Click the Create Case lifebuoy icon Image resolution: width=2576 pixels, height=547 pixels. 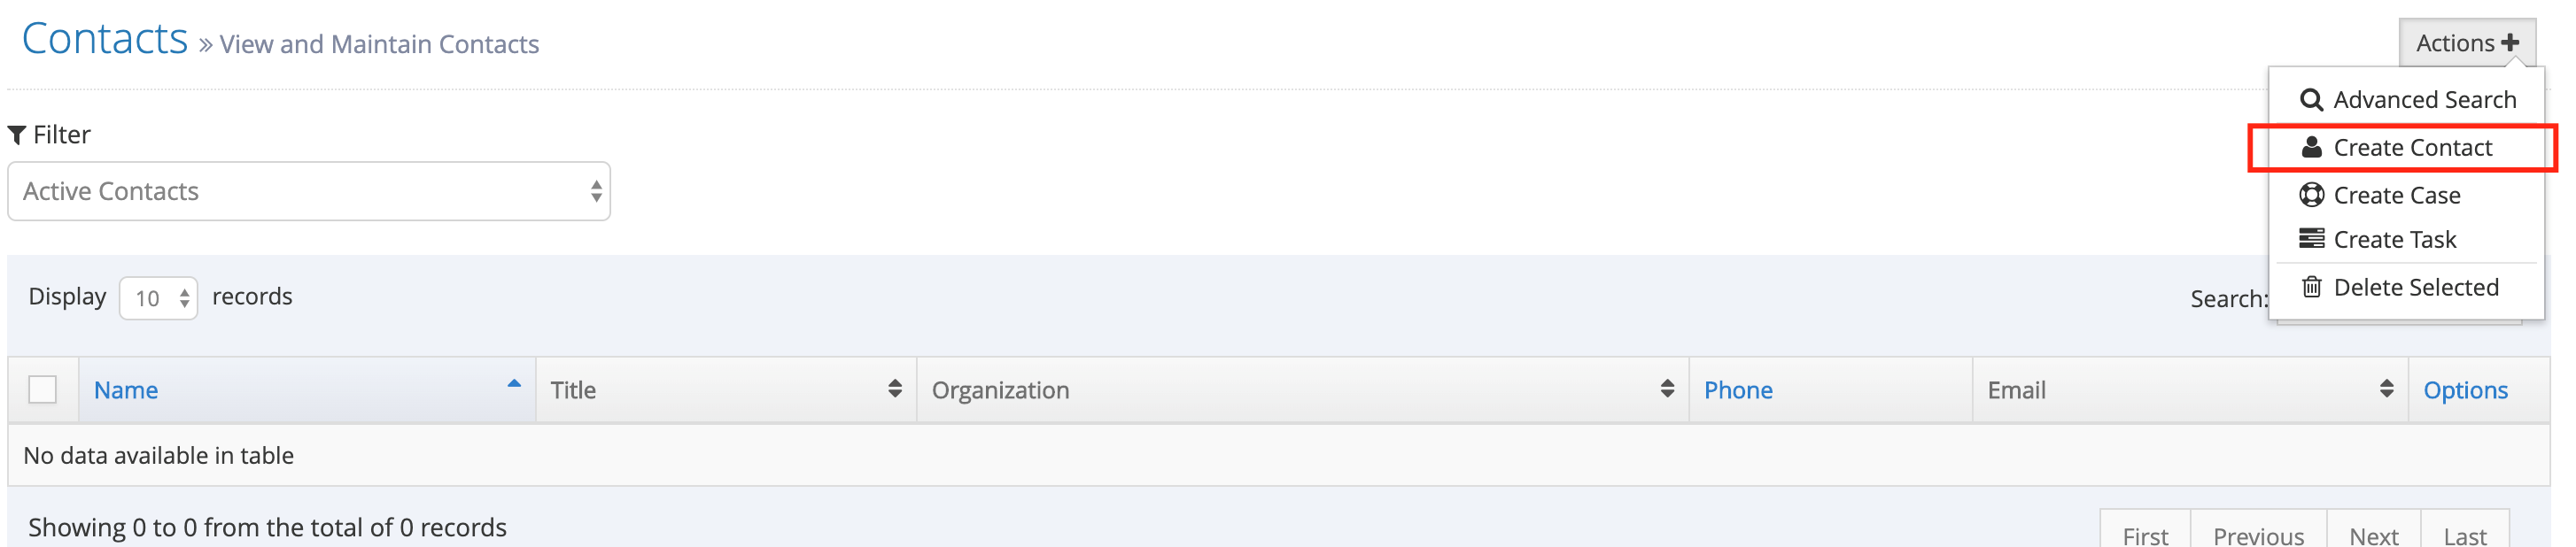(x=2311, y=195)
